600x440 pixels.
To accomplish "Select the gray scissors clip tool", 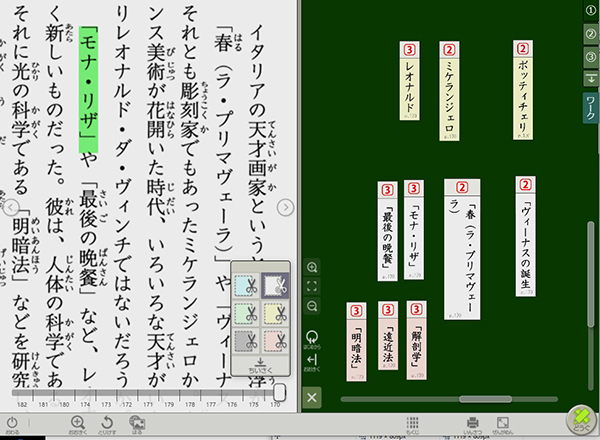I will (246, 341).
